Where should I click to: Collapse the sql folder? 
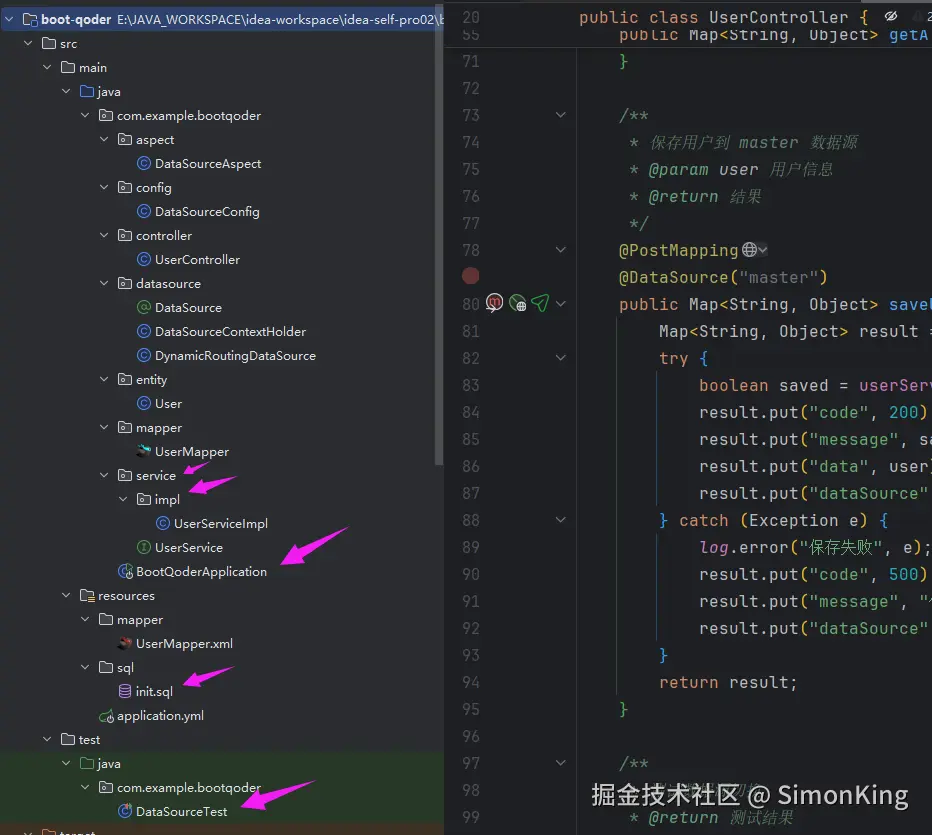tap(85, 667)
